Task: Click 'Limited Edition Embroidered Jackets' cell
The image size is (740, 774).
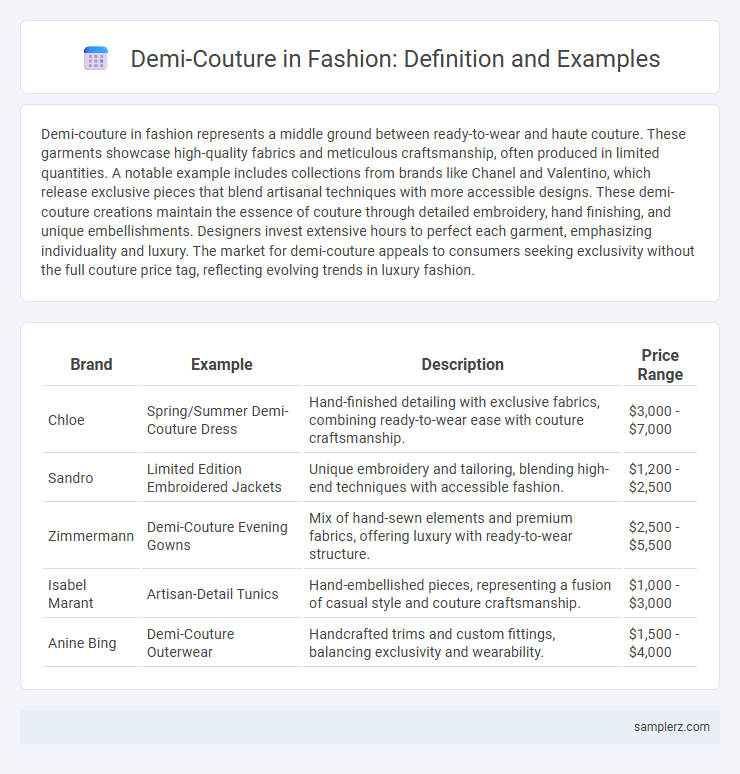Action: pos(222,478)
